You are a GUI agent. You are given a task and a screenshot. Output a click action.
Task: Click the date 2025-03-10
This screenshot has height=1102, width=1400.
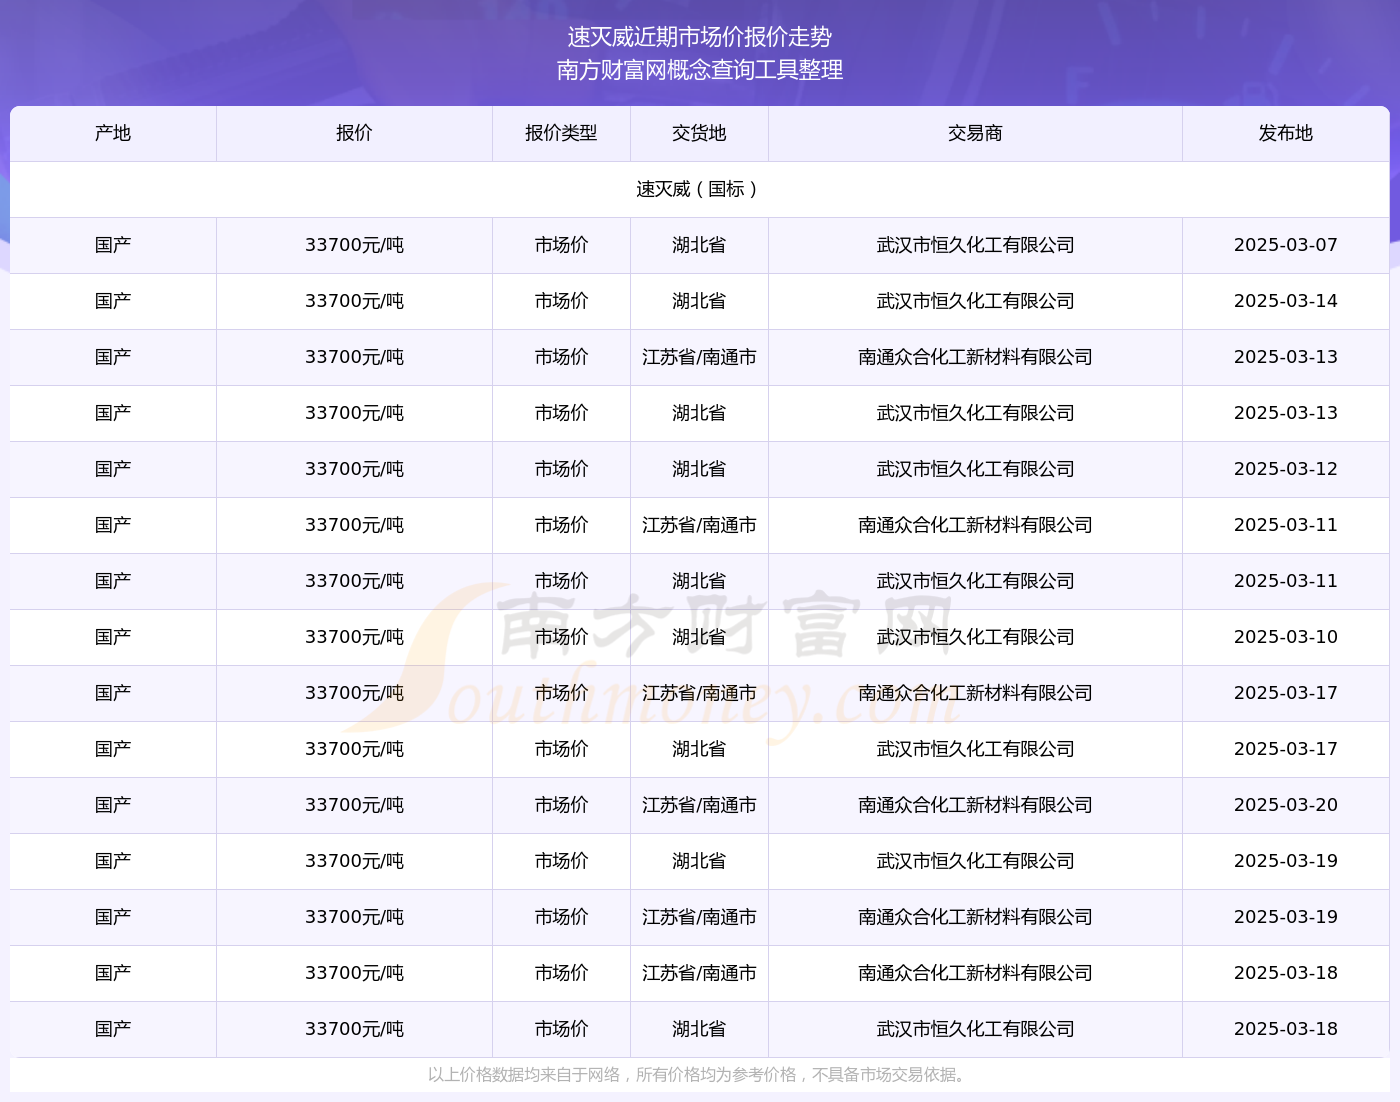point(1285,637)
